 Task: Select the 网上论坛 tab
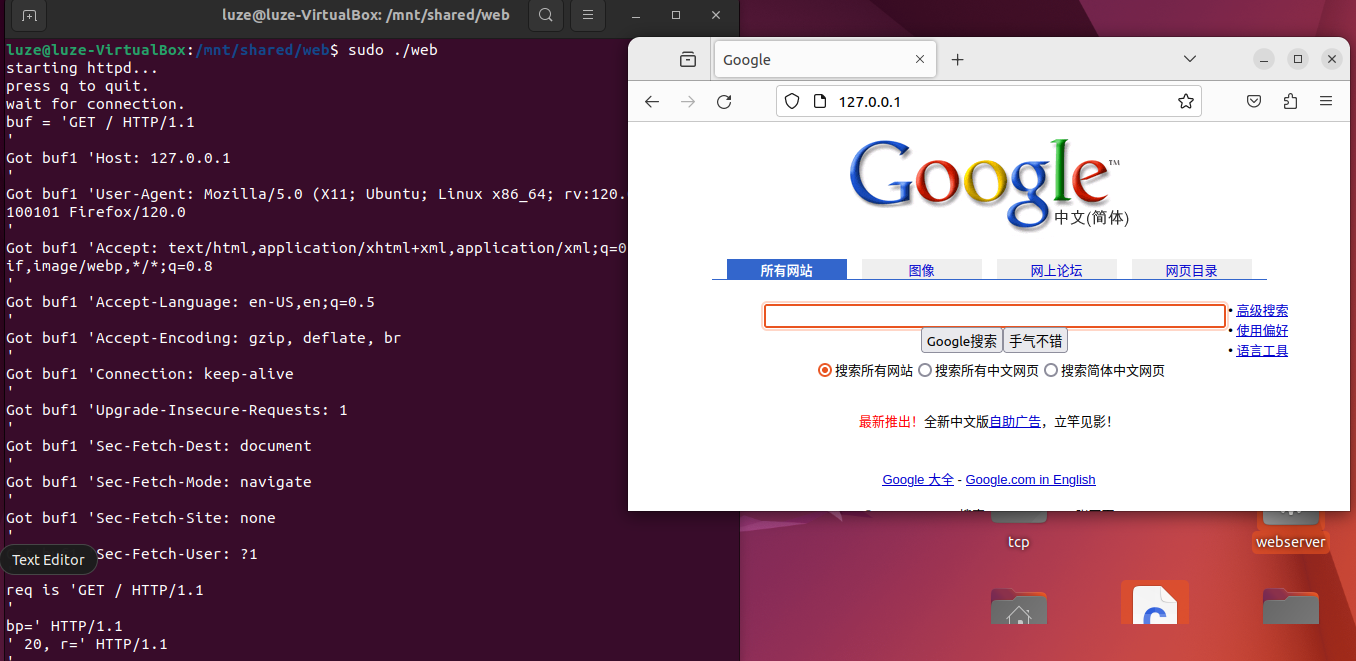(1056, 270)
